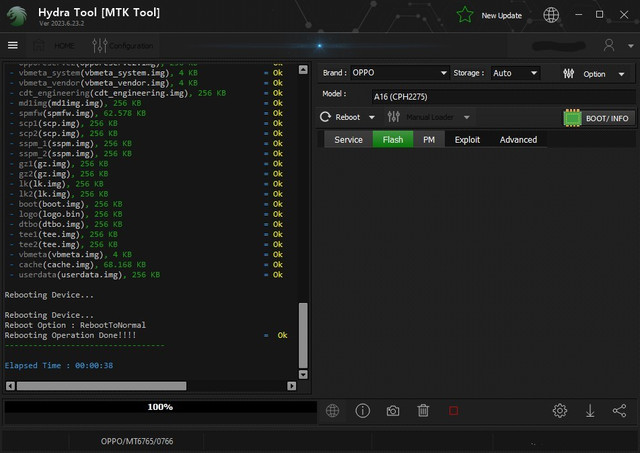Click the bottom toolbar globe icon
The width and height of the screenshot is (640, 453).
point(332,411)
